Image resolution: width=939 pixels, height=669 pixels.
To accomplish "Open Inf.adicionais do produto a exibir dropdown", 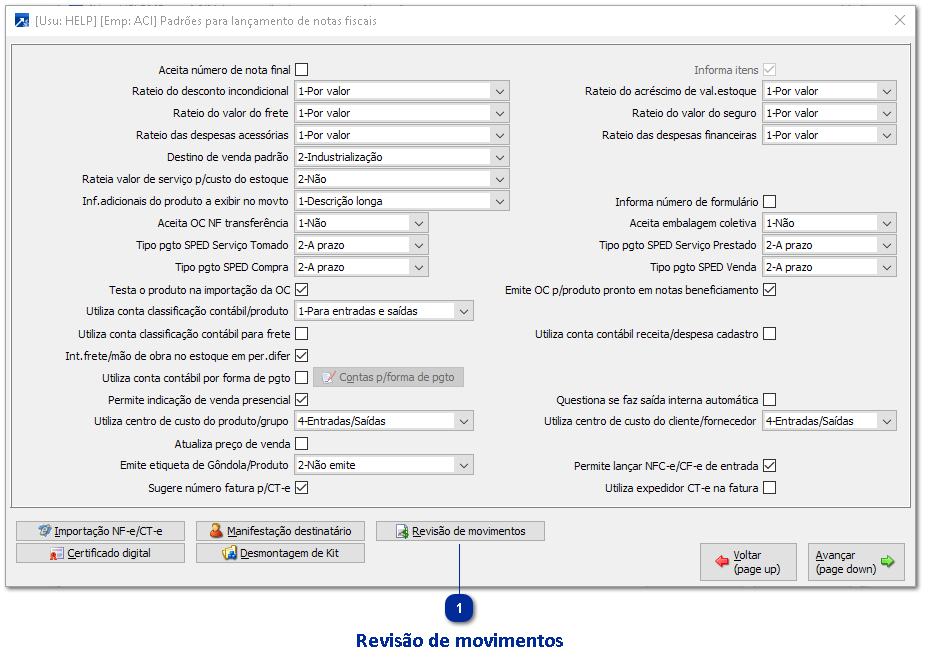I will 402,201.
